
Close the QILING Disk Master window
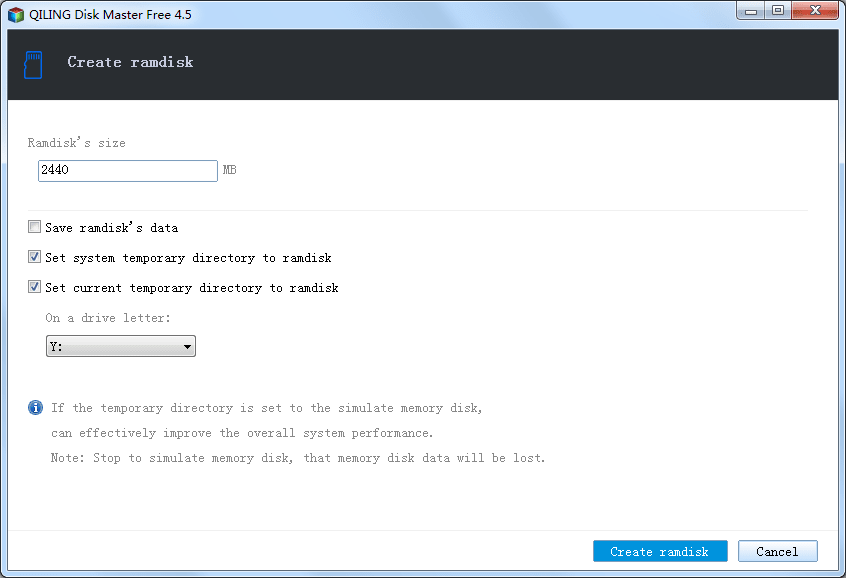[815, 10]
